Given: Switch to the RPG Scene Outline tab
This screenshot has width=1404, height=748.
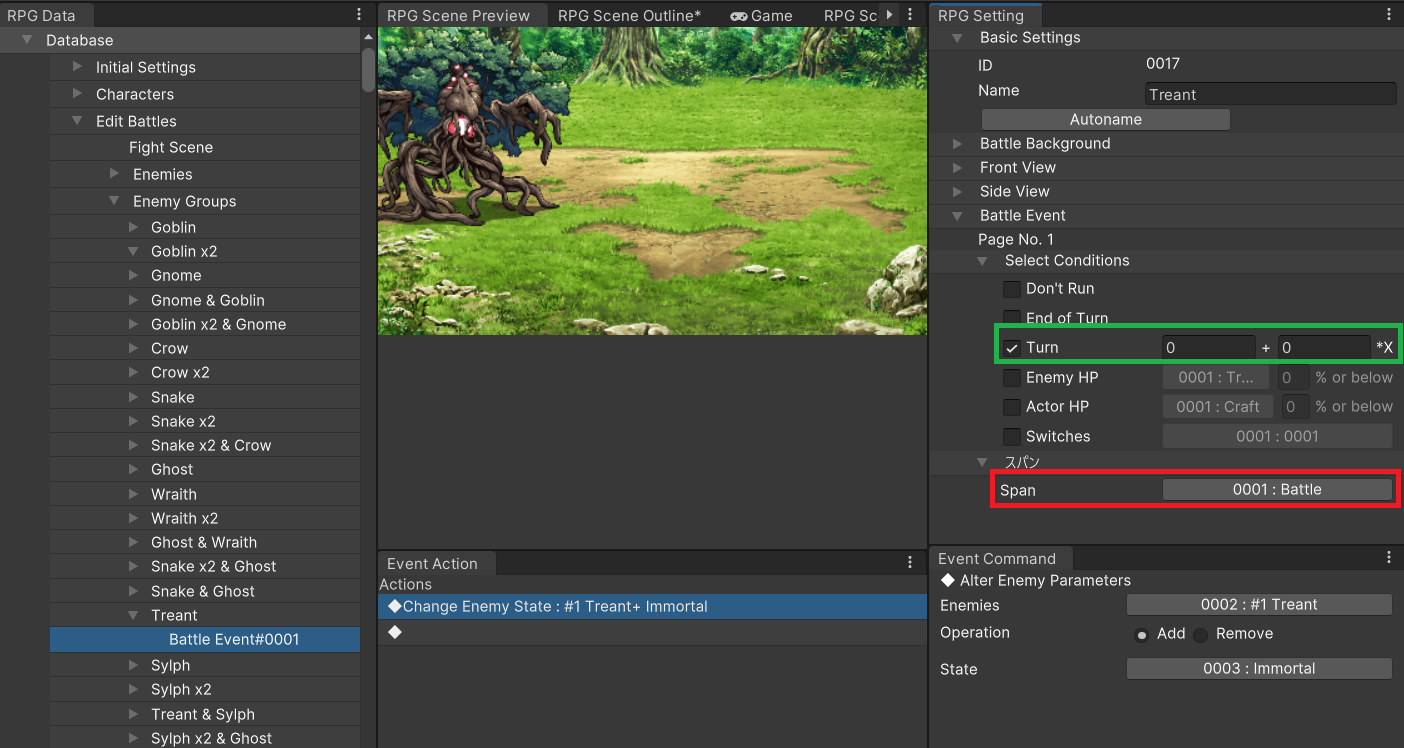Looking at the screenshot, I should pyautogui.click(x=629, y=15).
